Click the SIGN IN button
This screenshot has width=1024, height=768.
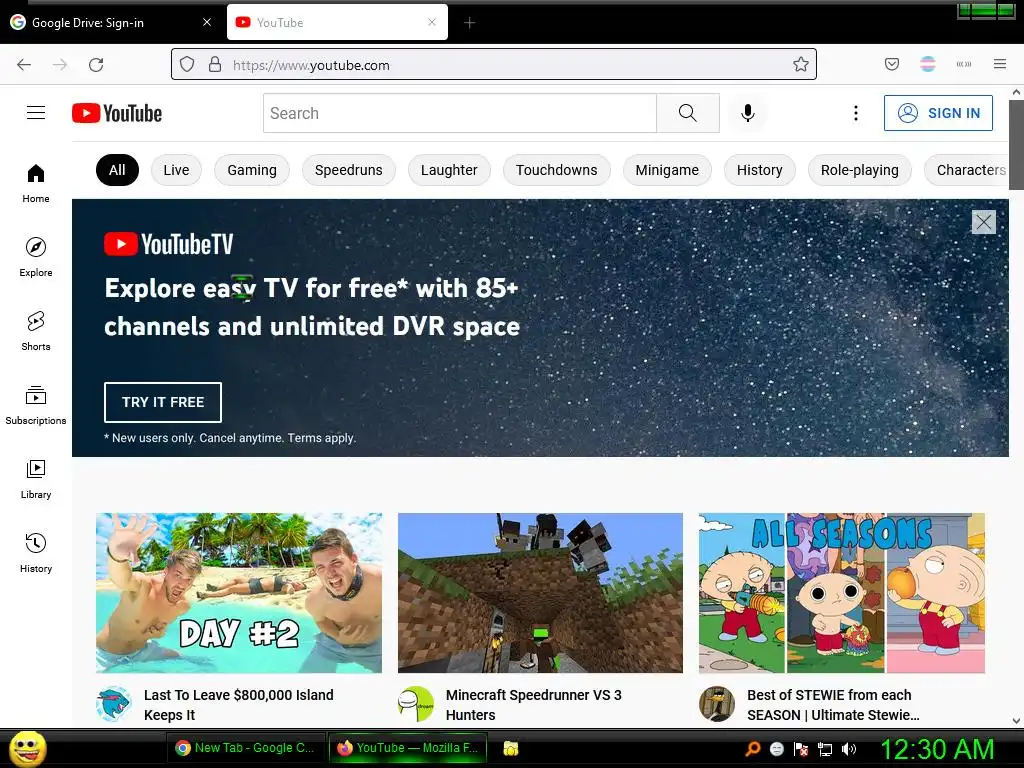click(x=938, y=113)
